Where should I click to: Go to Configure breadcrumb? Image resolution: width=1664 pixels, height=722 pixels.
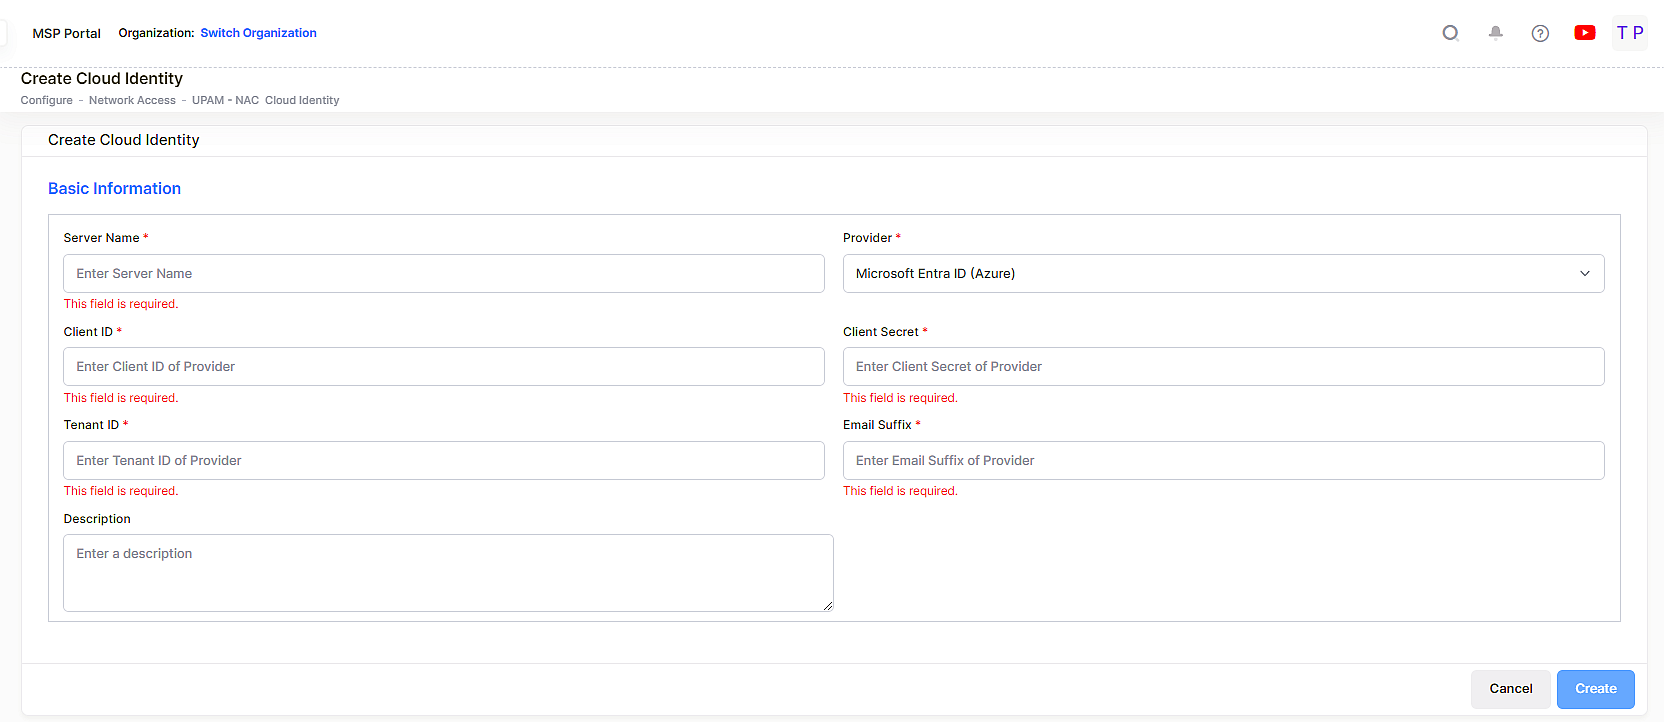46,100
